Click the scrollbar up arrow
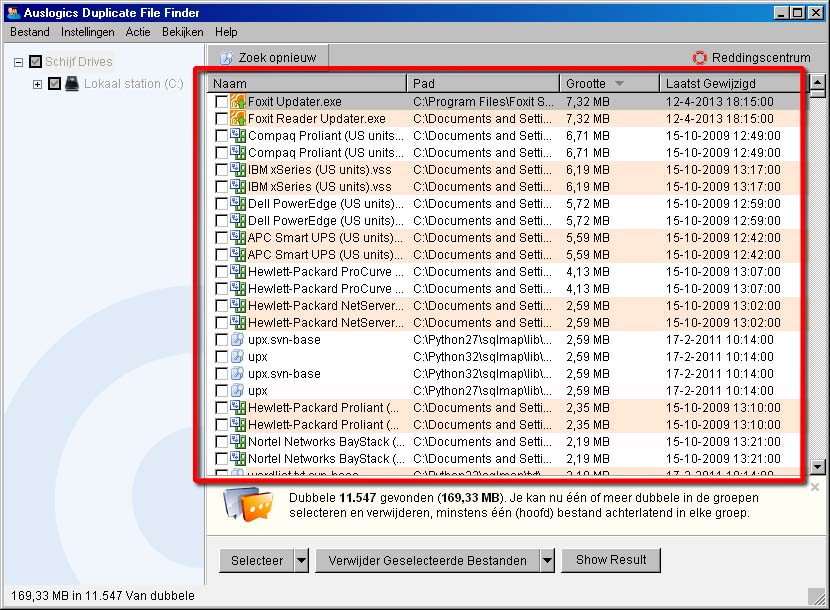This screenshot has height=610, width=830. [818, 82]
